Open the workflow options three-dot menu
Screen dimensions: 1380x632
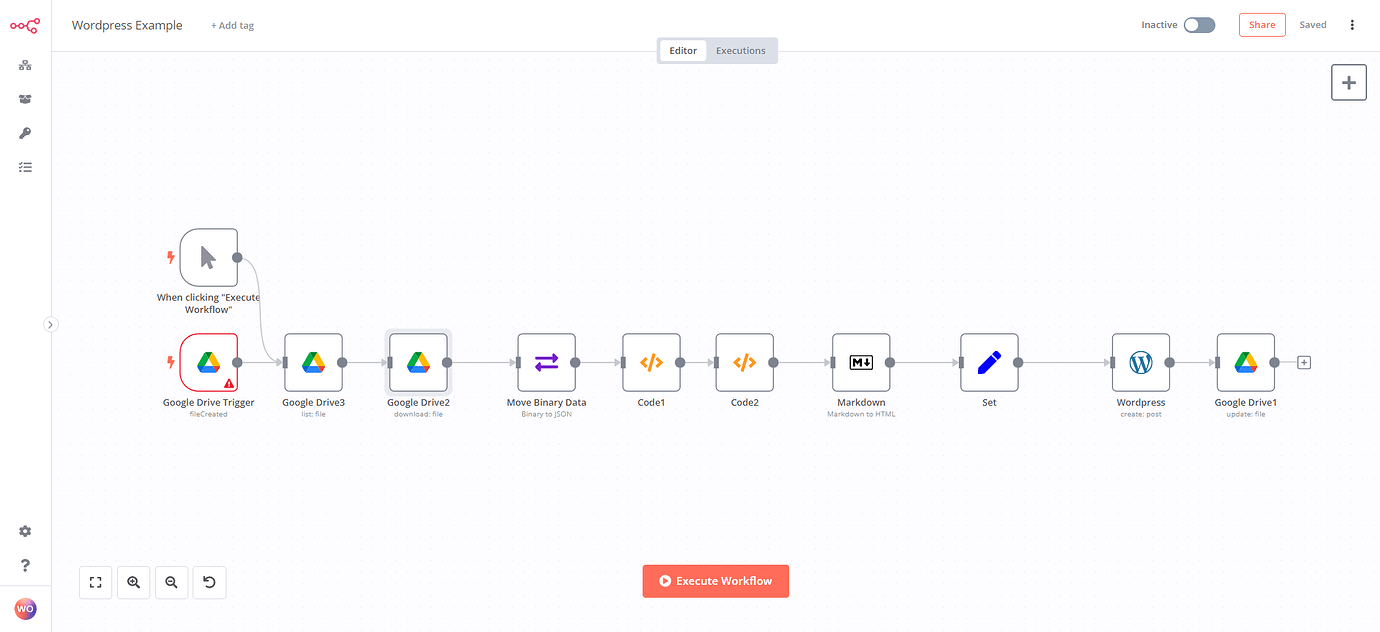[1352, 24]
